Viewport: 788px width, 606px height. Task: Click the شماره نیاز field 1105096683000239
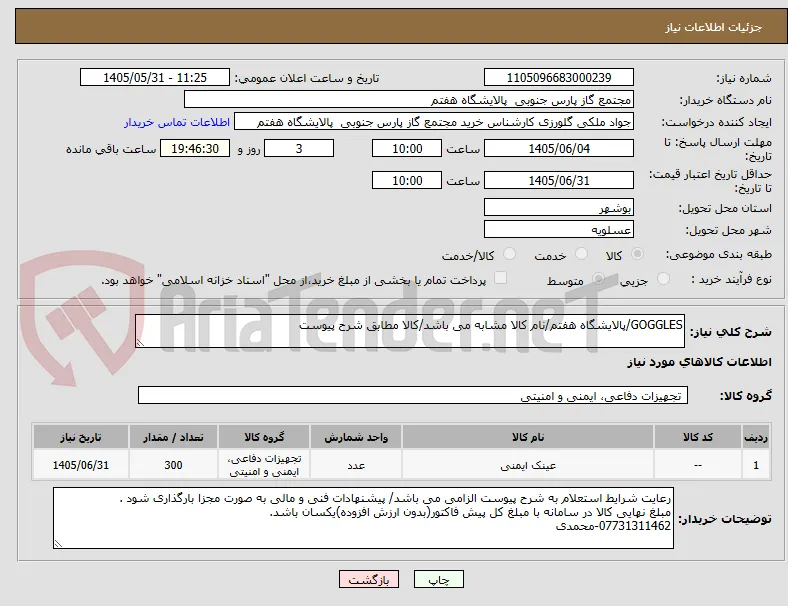(x=559, y=77)
